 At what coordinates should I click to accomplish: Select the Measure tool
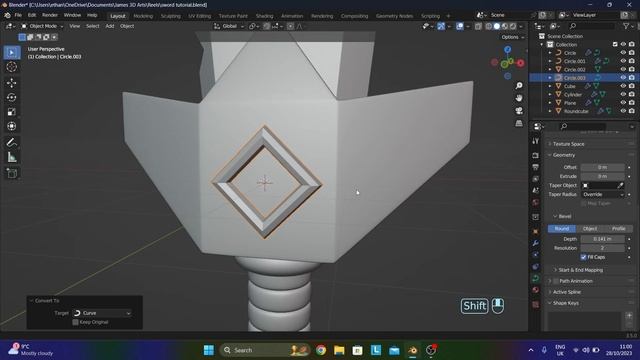click(12, 157)
